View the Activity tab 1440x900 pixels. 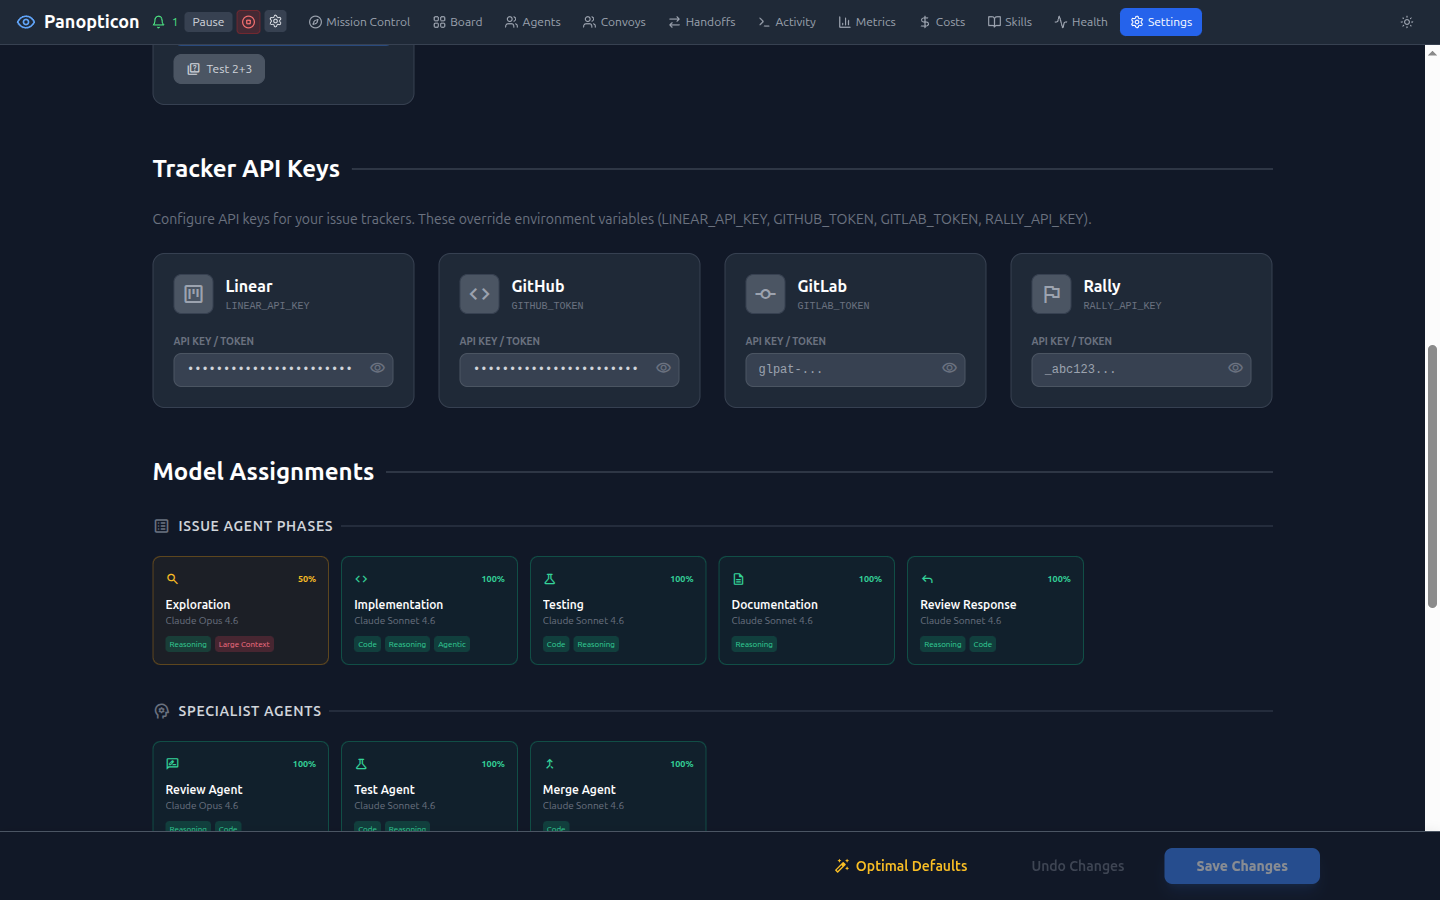tap(787, 22)
